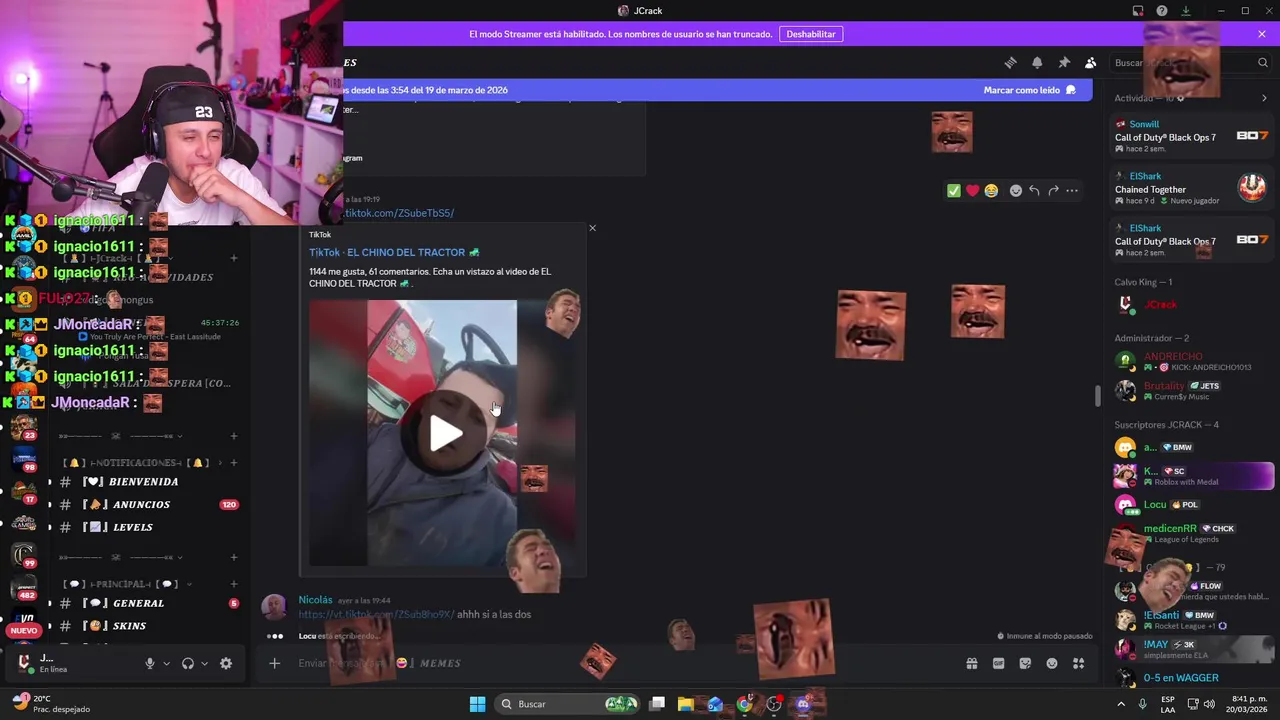Expand the Actividad section arrow

1264,98
